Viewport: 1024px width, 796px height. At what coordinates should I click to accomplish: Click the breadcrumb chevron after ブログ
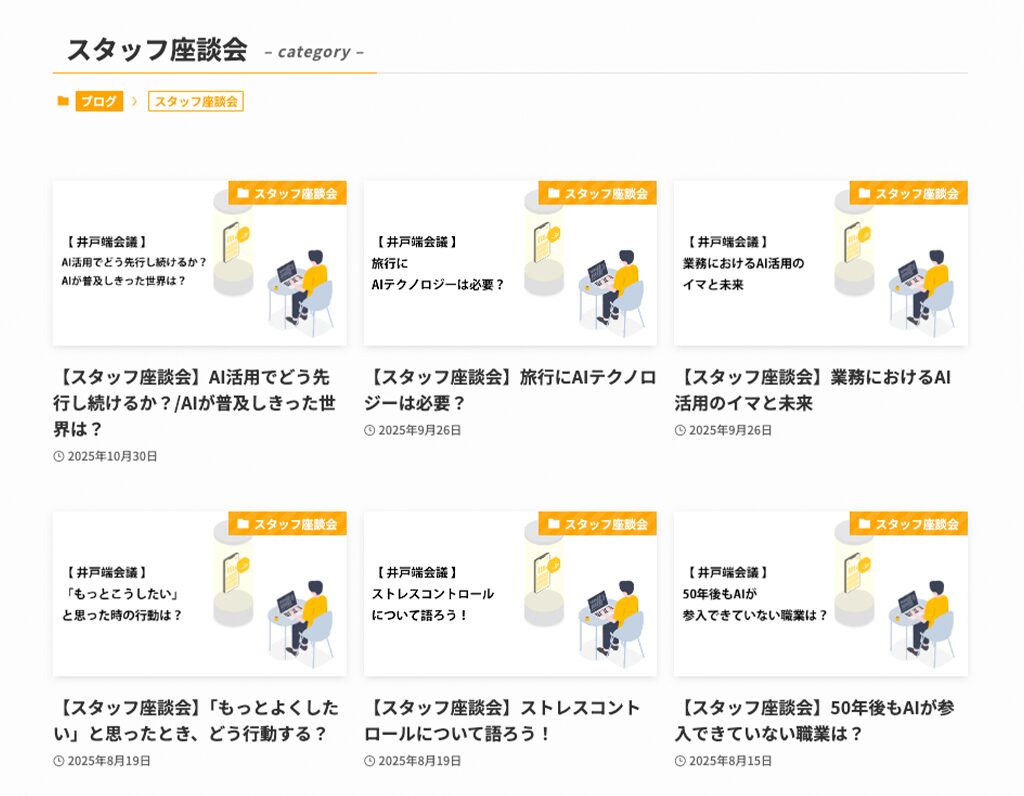(x=135, y=101)
